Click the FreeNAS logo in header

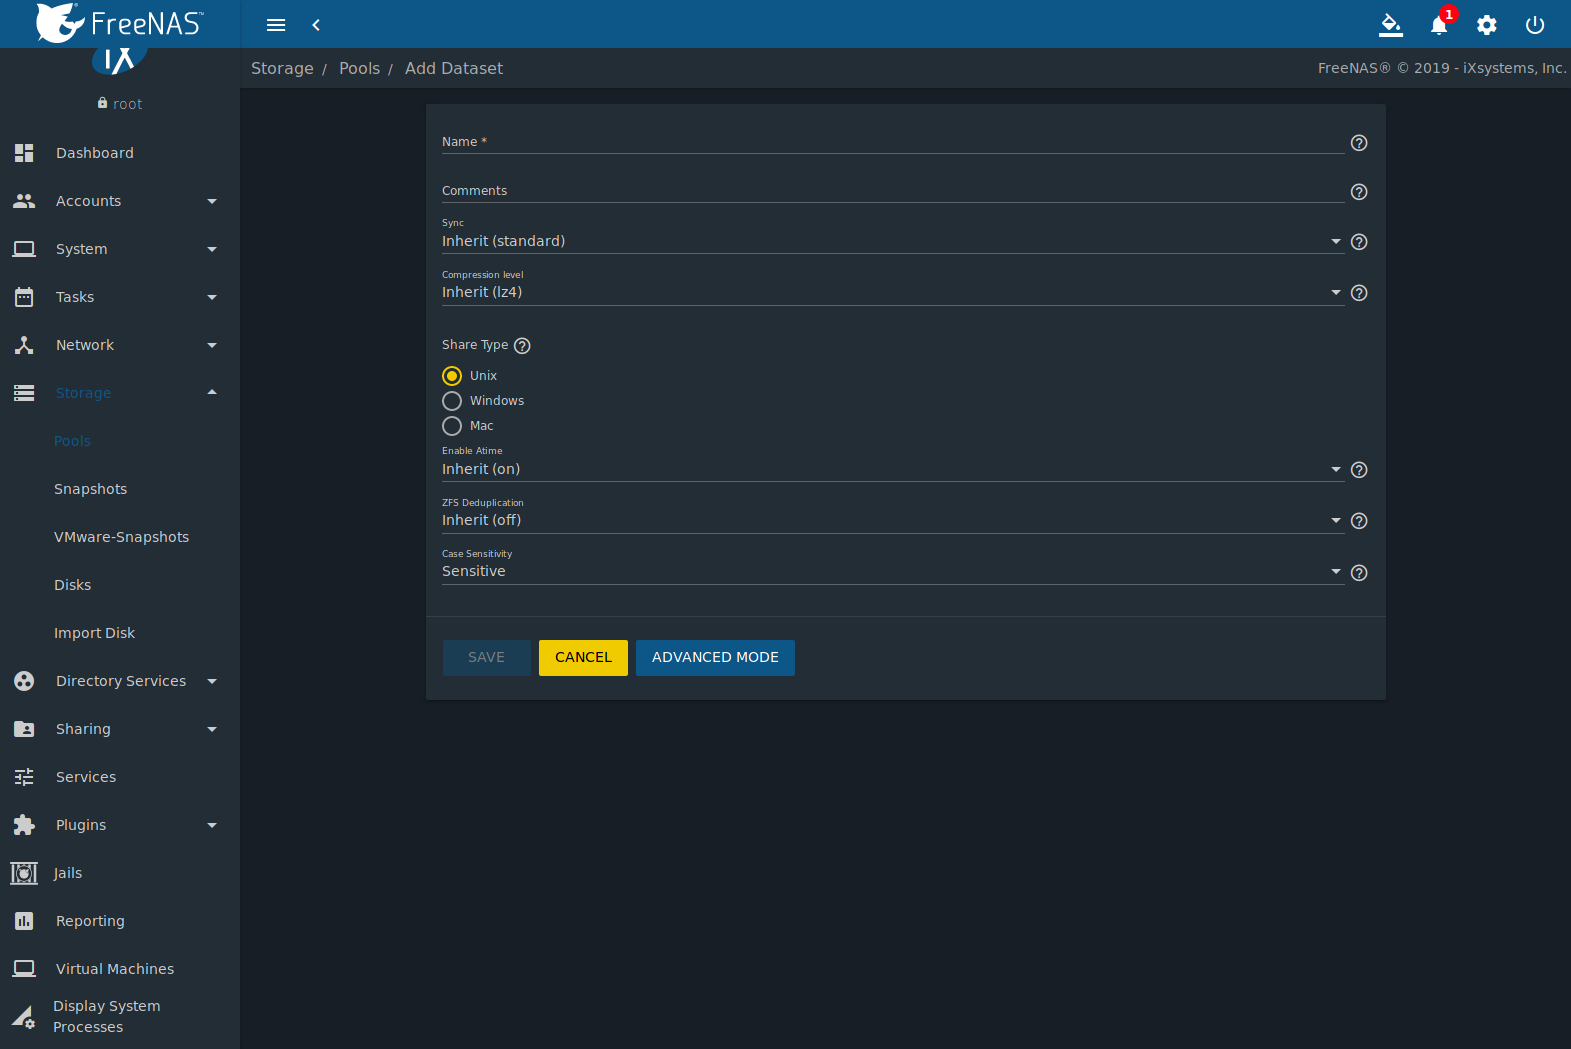click(120, 23)
